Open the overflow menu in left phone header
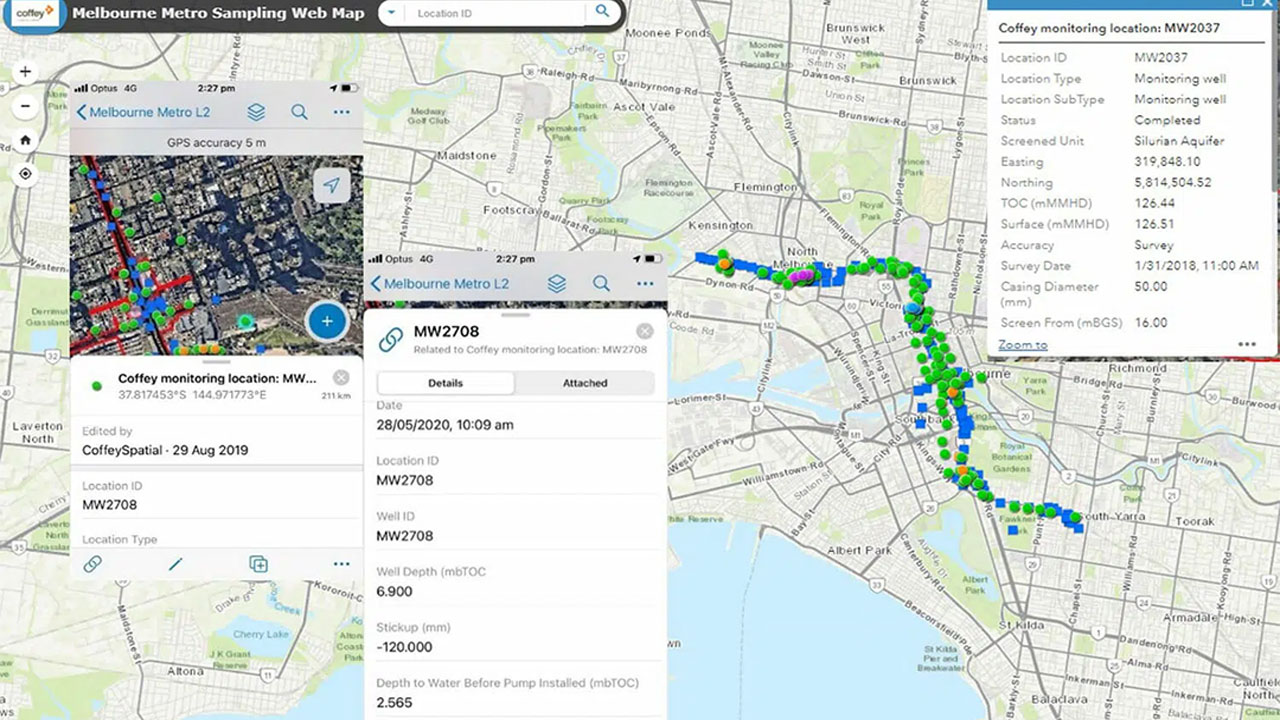 [x=342, y=112]
